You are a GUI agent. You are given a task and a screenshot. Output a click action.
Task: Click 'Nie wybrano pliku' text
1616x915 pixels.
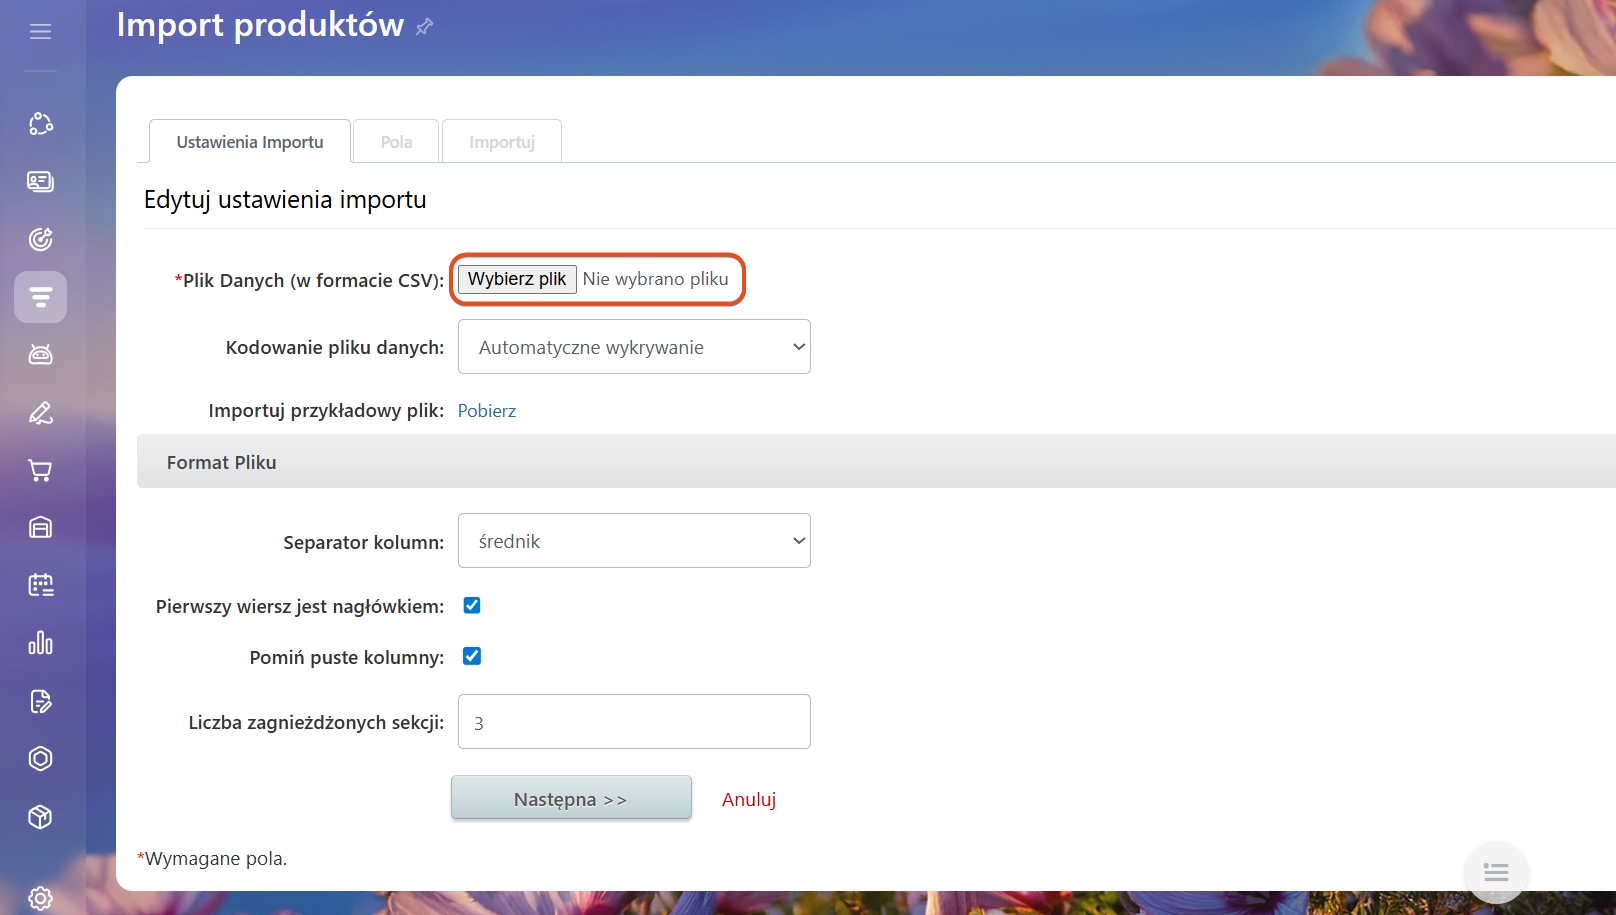coord(656,279)
